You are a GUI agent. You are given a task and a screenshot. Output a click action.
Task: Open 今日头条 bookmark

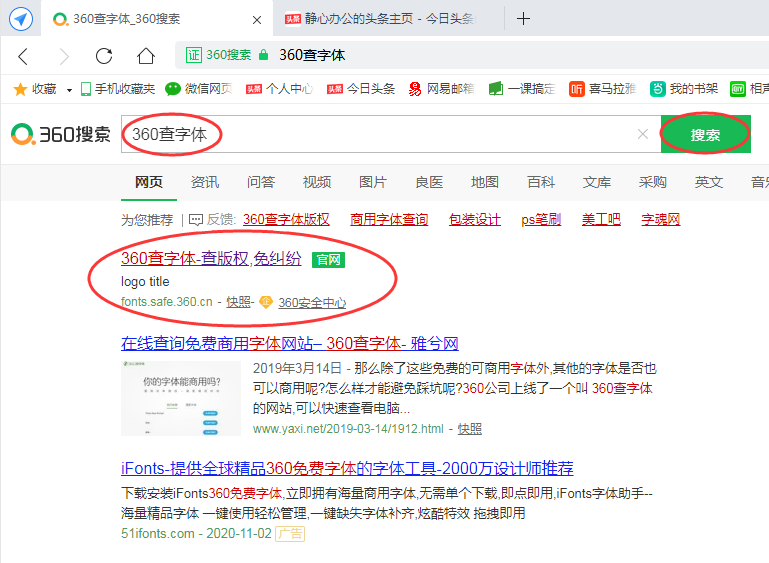[x=361, y=89]
